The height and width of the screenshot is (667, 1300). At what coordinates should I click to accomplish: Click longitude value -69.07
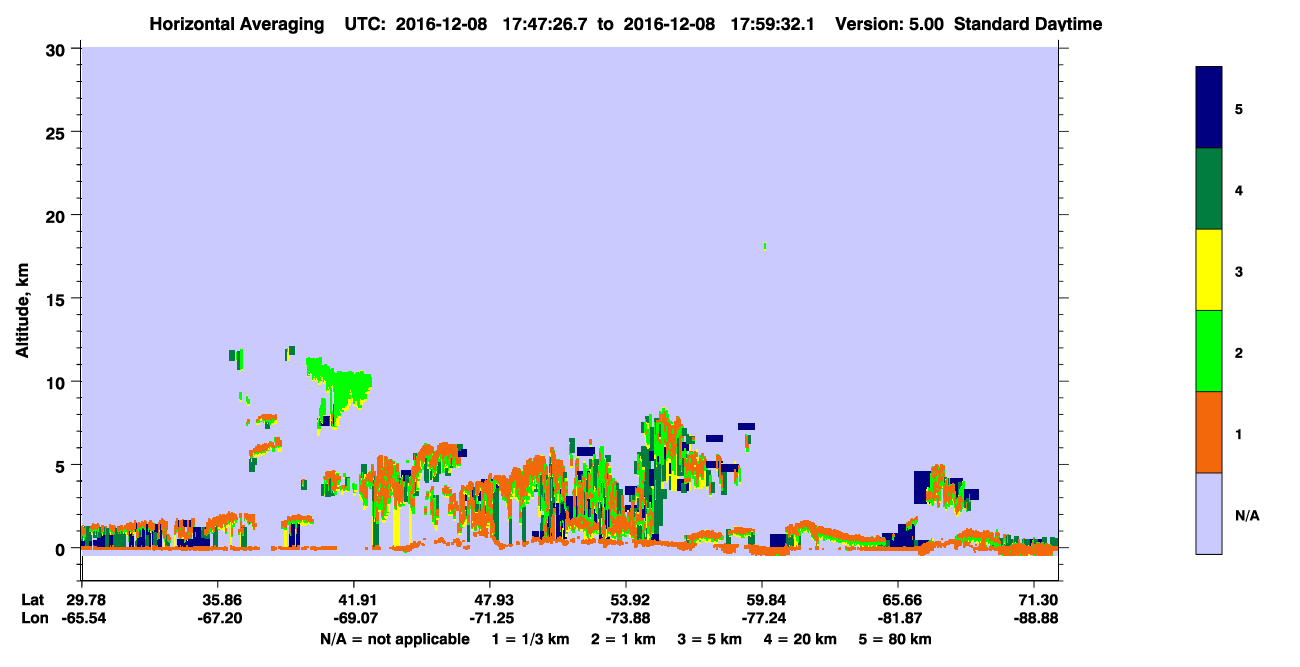point(354,619)
